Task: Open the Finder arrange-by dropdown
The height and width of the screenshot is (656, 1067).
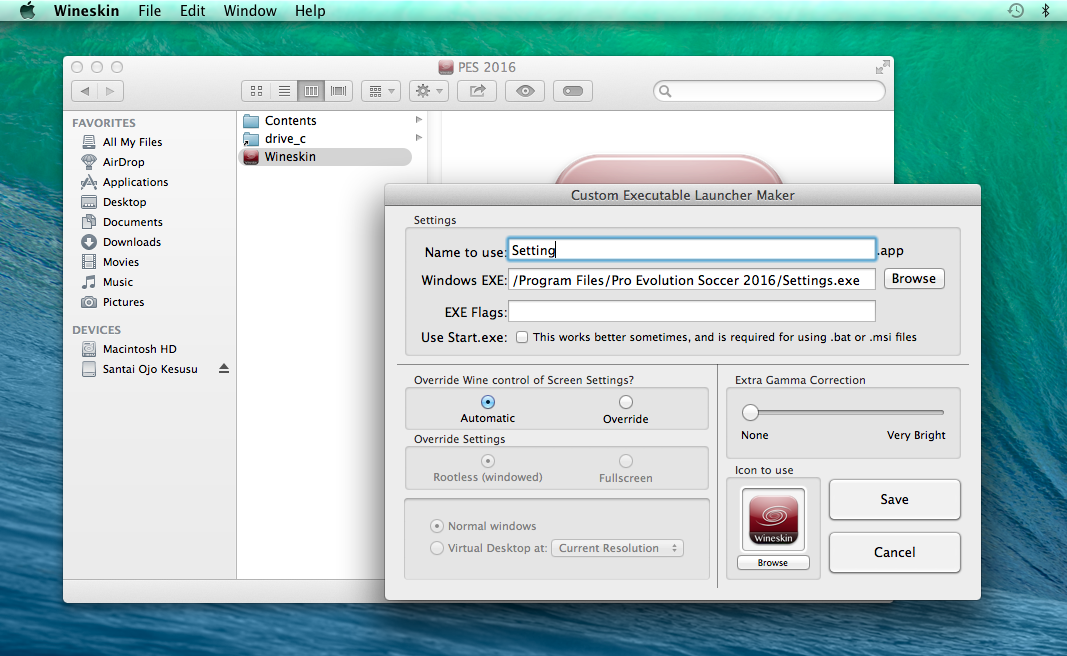Action: (x=381, y=91)
